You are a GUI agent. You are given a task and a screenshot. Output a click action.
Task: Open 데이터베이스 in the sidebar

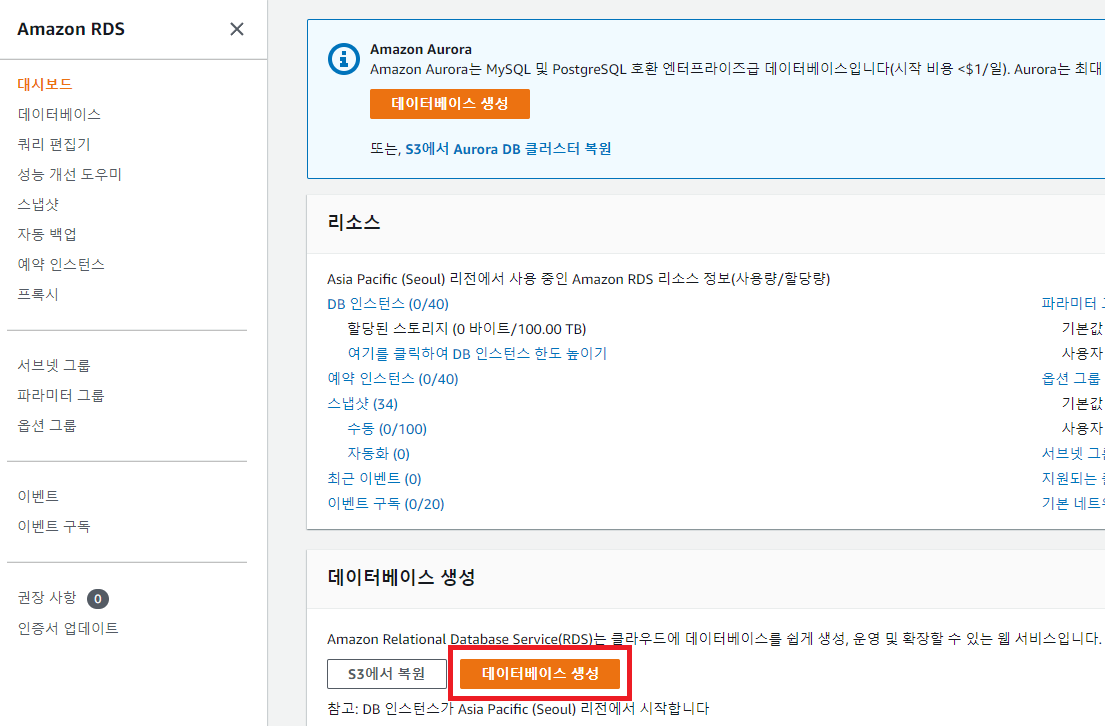coord(59,114)
